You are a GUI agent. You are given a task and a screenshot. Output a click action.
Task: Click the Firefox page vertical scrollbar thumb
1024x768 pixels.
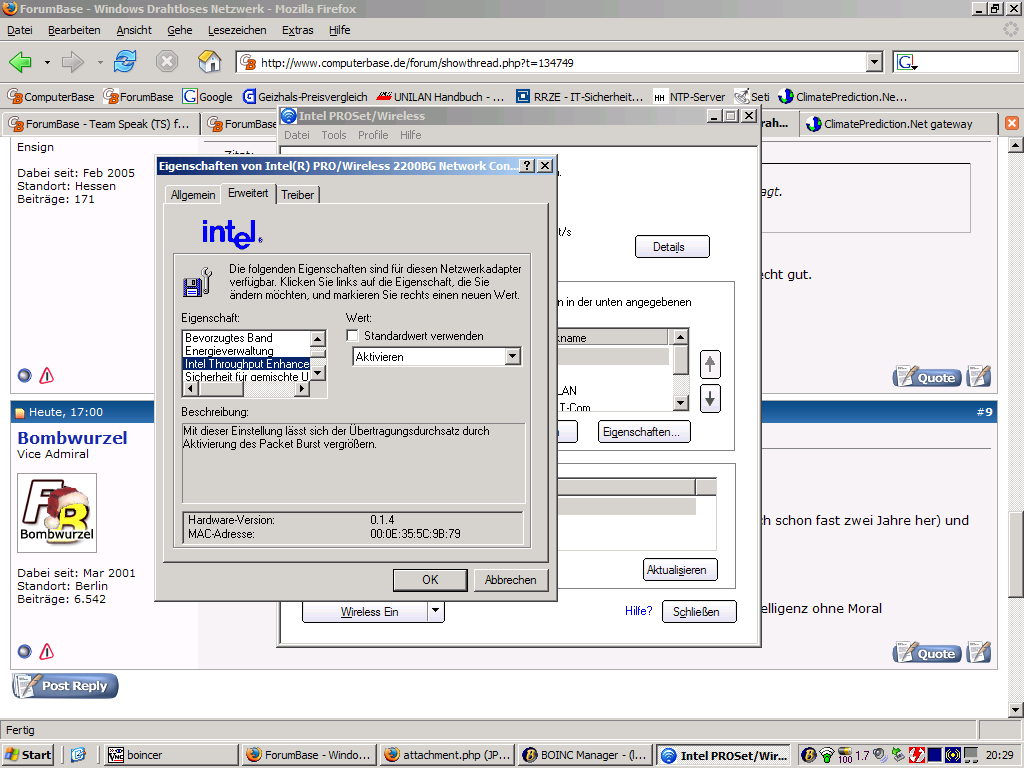click(x=1016, y=554)
